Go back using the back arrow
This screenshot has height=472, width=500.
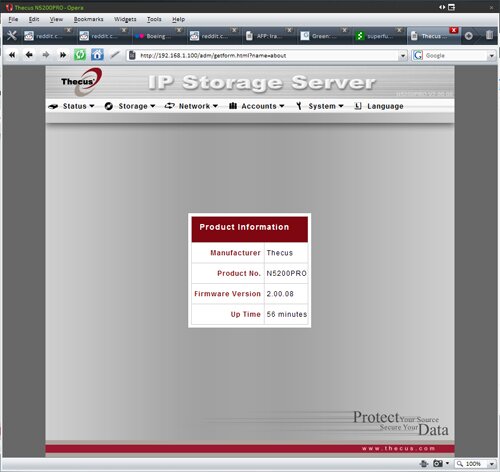pos(29,55)
